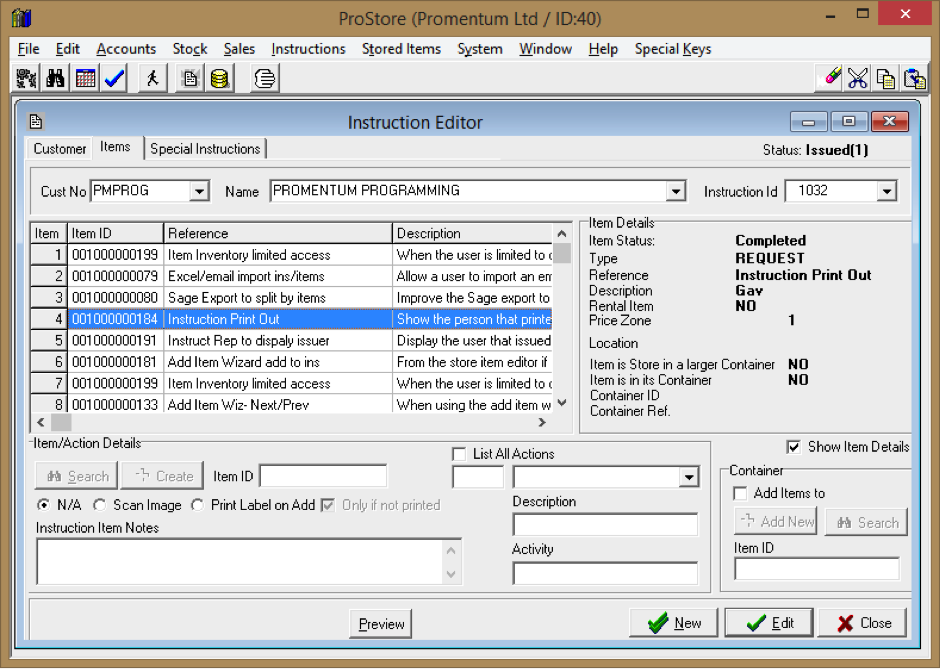Click the document page toolbar icon
The image size is (941, 669).
click(x=190, y=78)
